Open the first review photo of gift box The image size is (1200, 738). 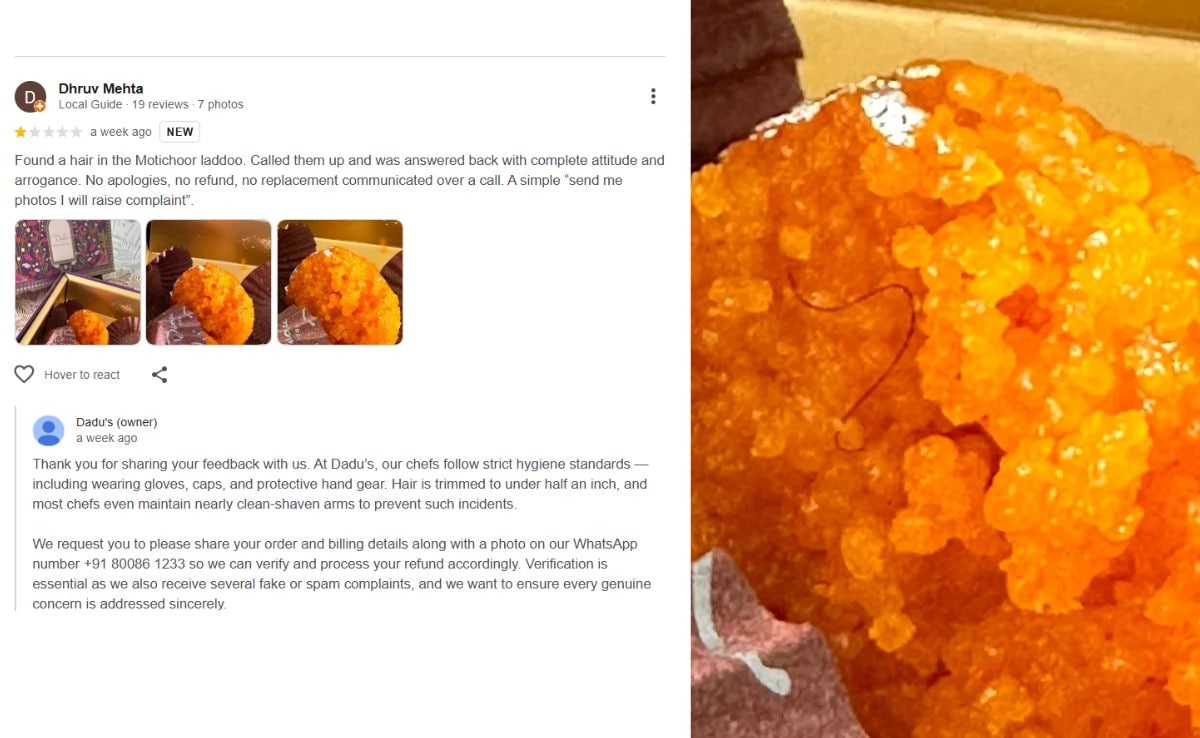pyautogui.click(x=78, y=282)
